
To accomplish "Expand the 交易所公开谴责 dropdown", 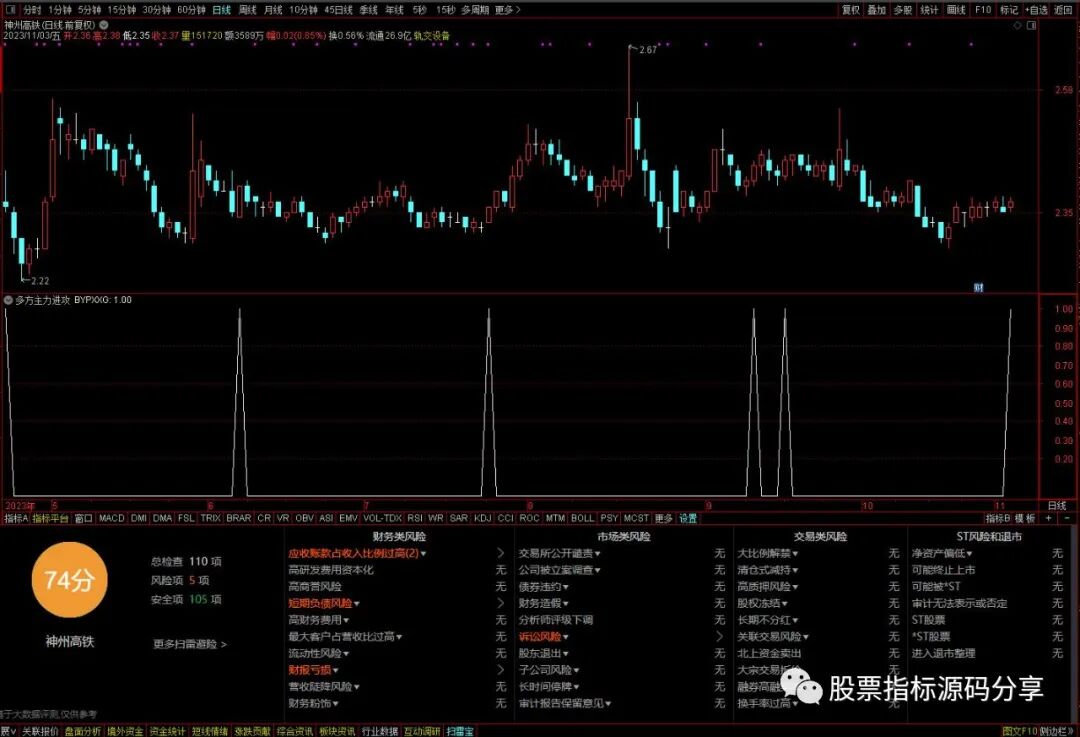I will click(x=597, y=554).
